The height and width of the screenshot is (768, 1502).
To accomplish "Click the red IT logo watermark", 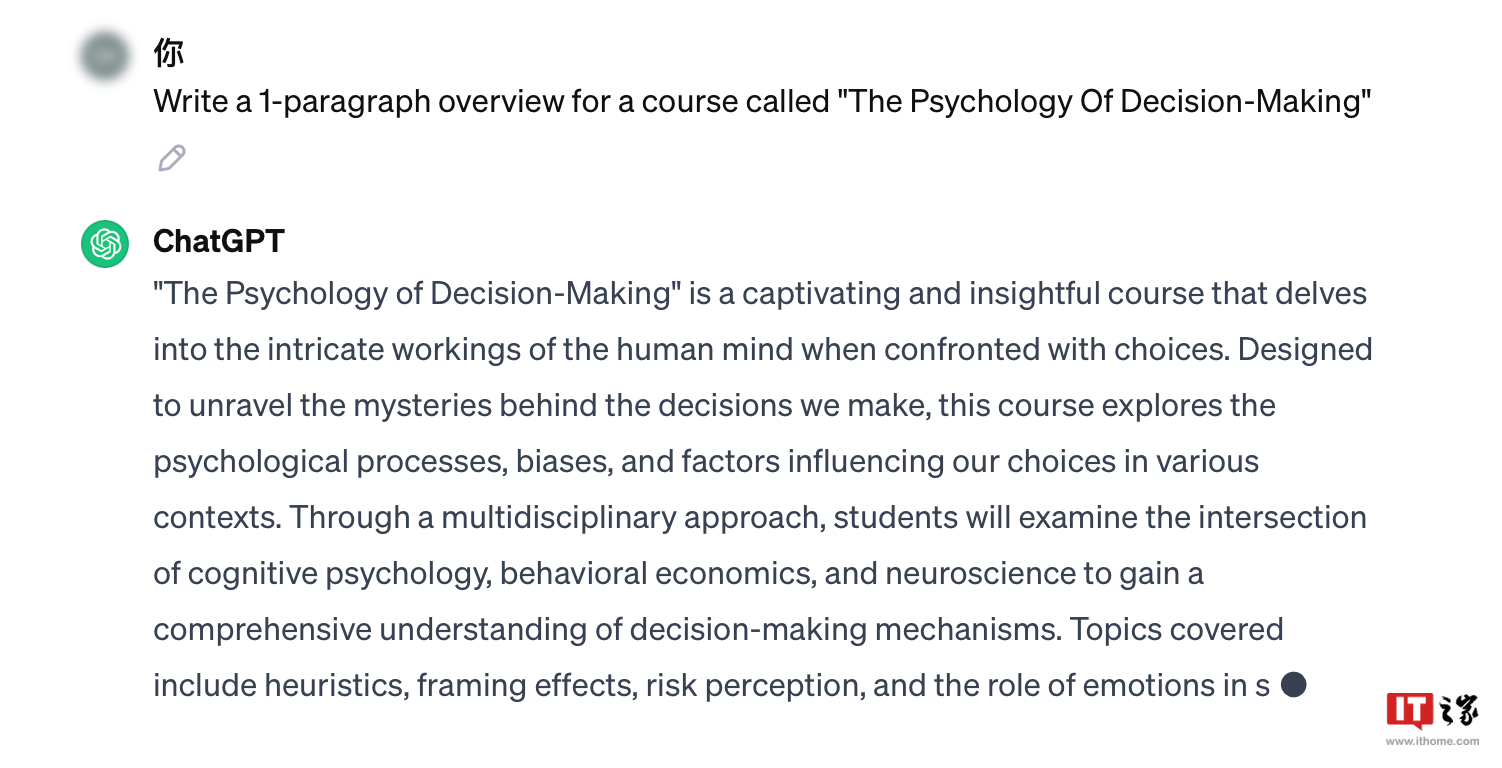I will pos(1411,710).
